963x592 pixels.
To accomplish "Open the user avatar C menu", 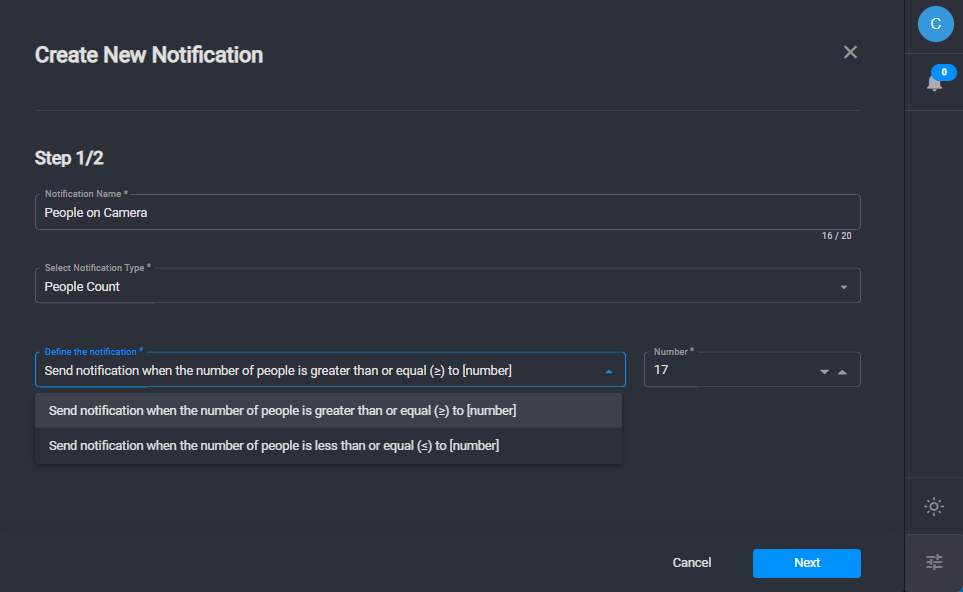I will [935, 24].
